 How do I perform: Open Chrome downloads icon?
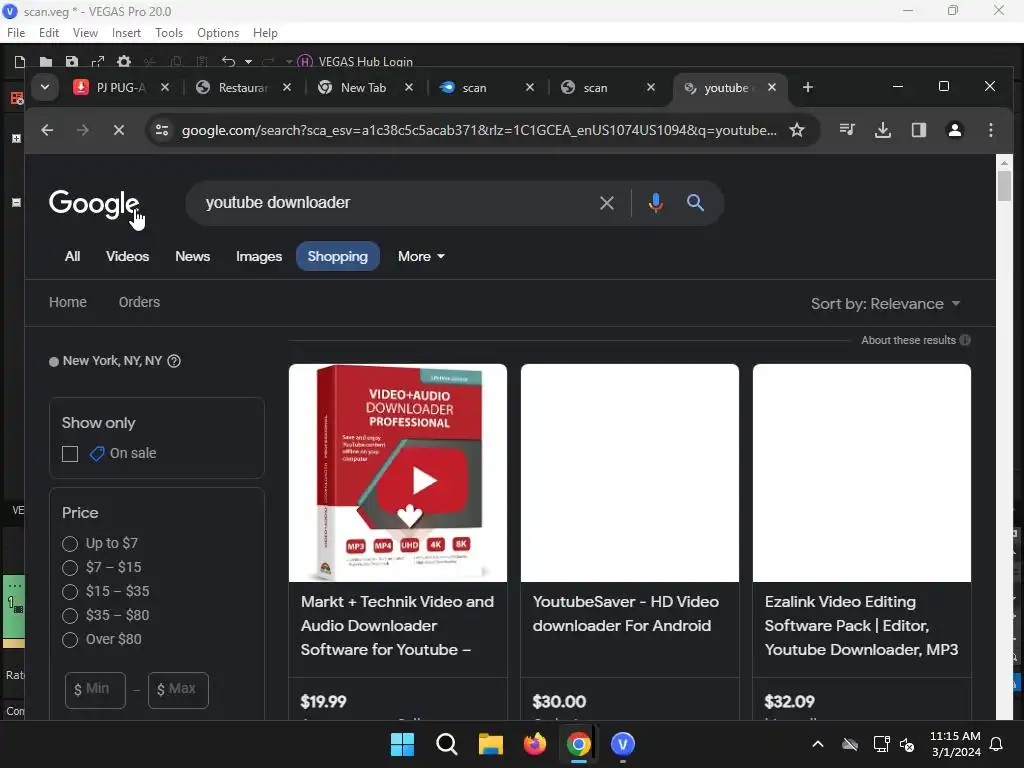pyautogui.click(x=883, y=130)
